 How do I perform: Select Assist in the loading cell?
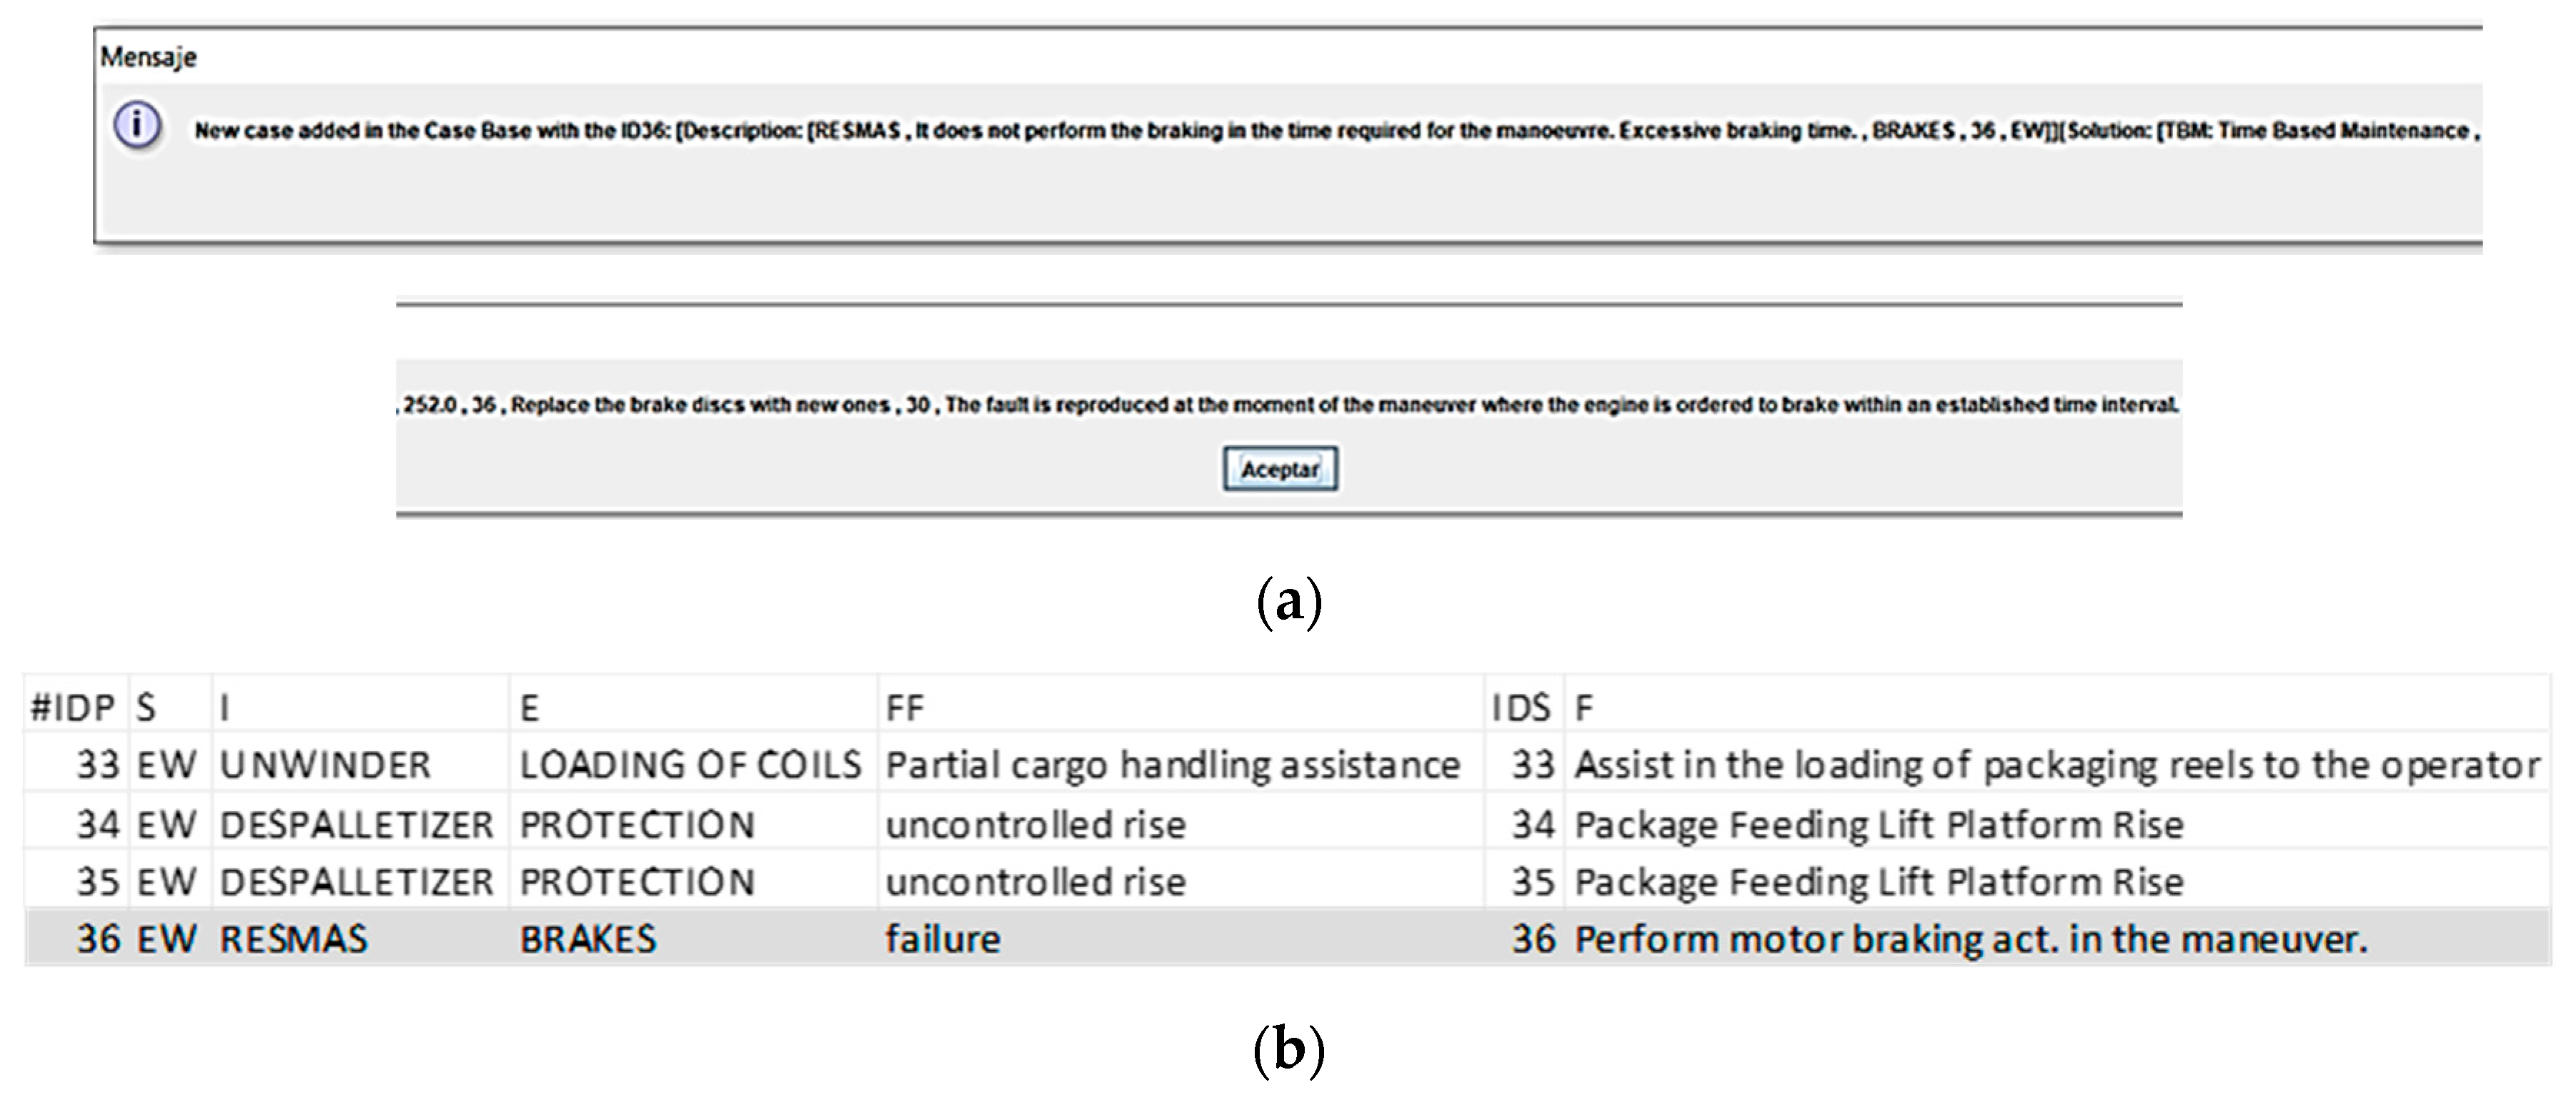[x=2057, y=765]
